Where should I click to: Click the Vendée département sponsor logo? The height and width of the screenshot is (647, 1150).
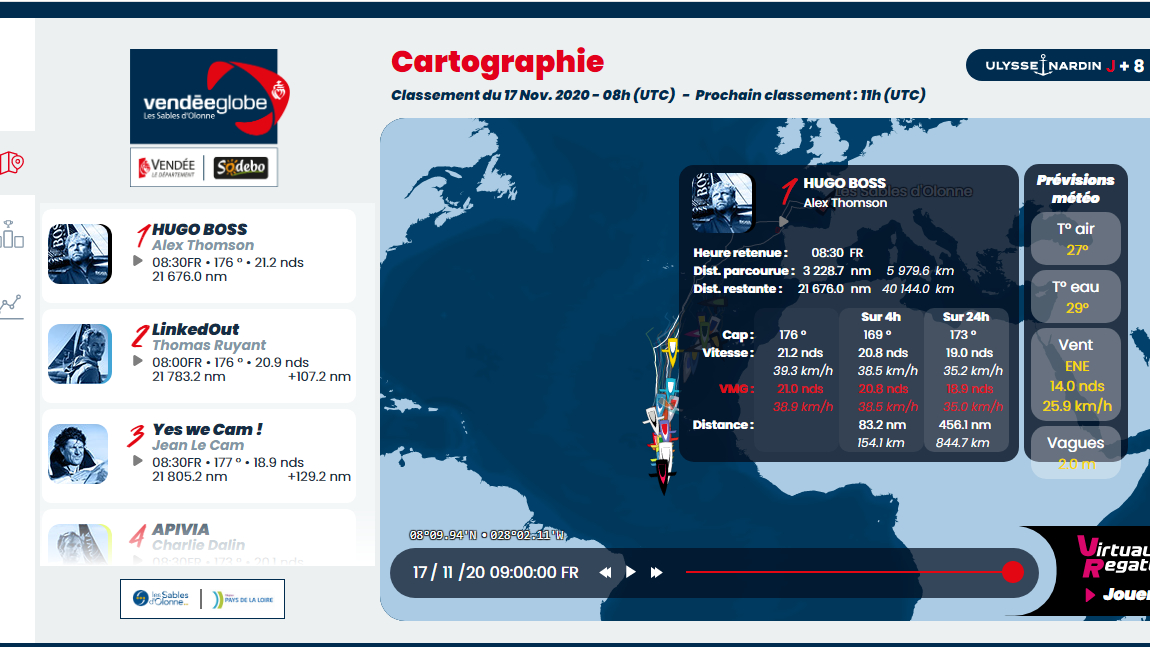168,167
